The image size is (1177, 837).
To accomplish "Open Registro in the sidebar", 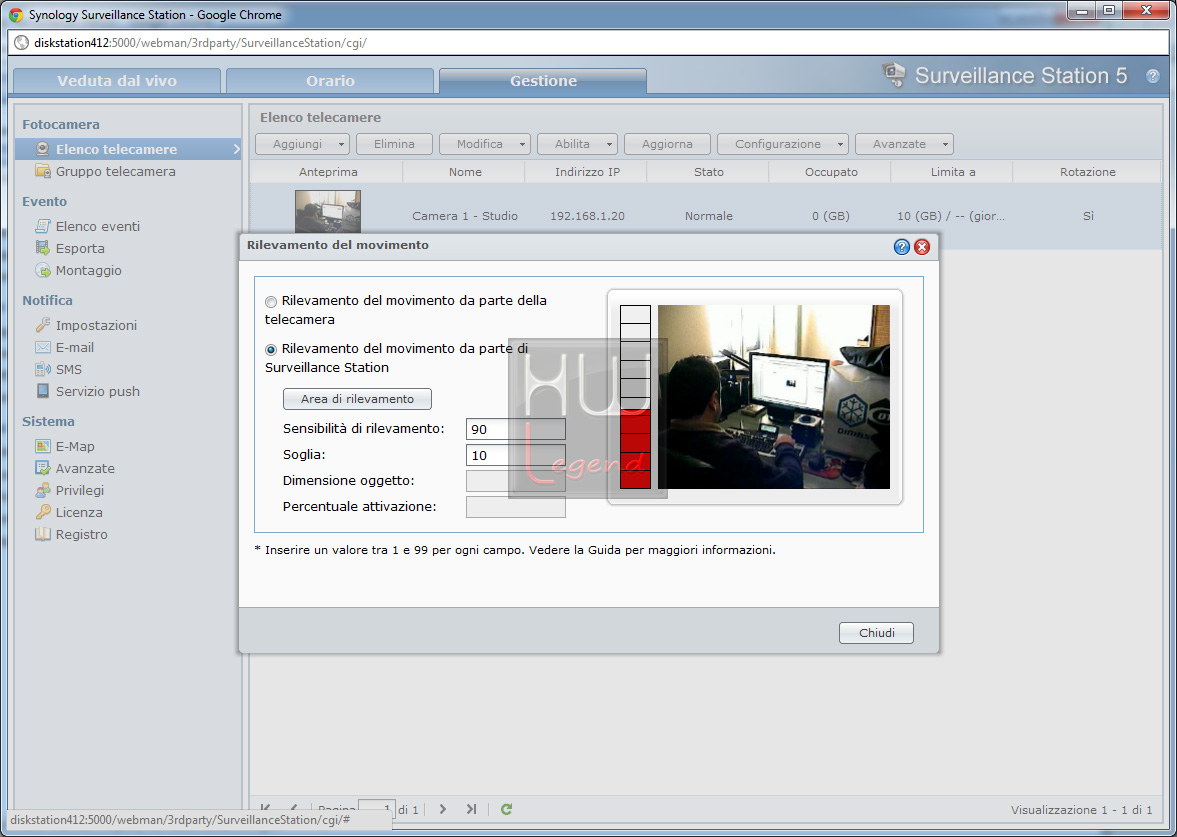I will (x=82, y=534).
